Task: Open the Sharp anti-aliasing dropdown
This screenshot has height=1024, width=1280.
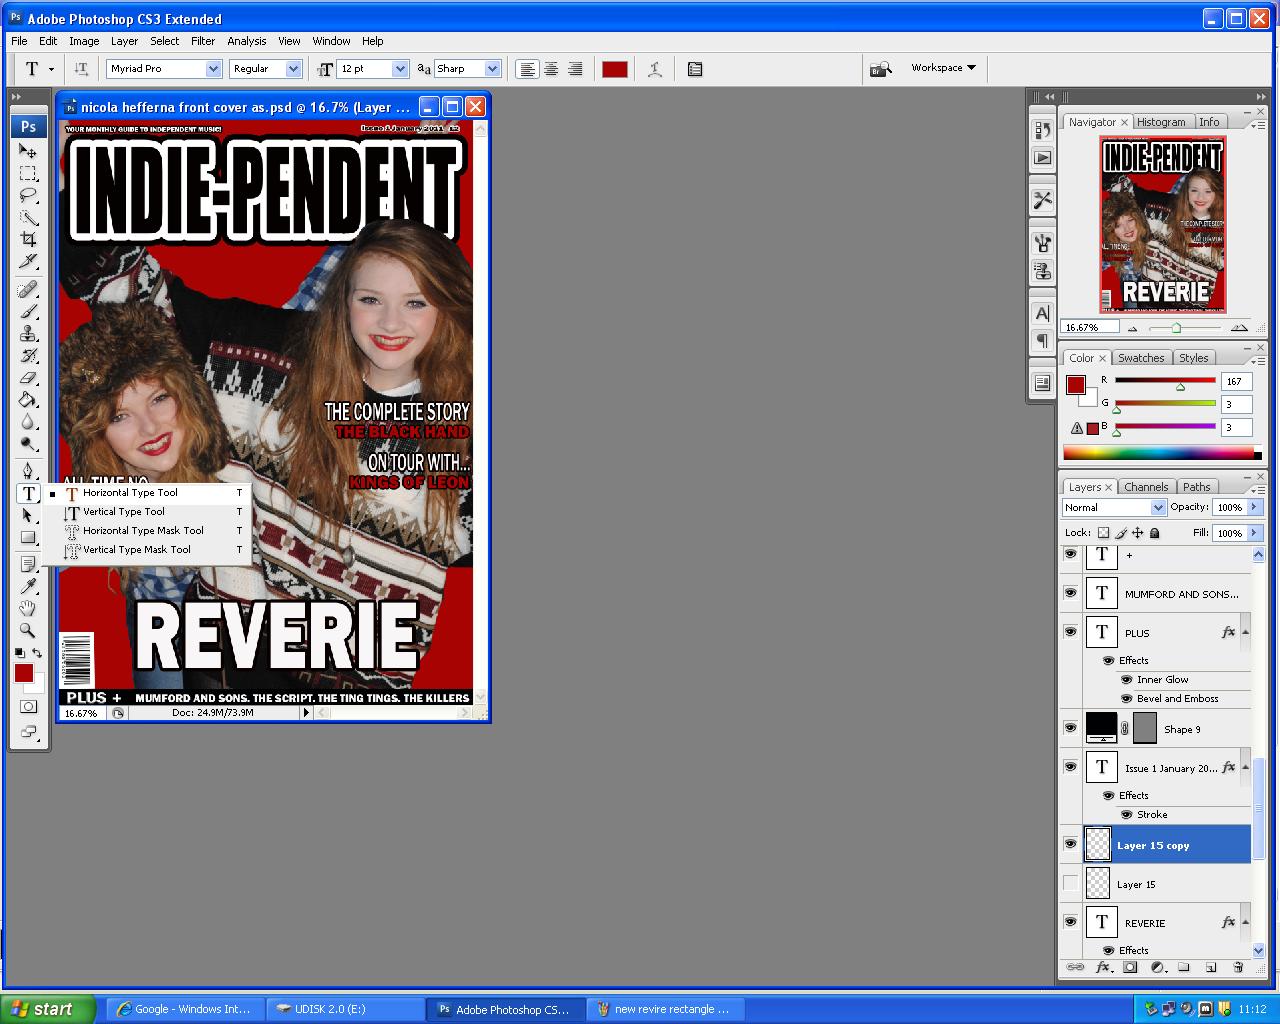Action: click(492, 69)
